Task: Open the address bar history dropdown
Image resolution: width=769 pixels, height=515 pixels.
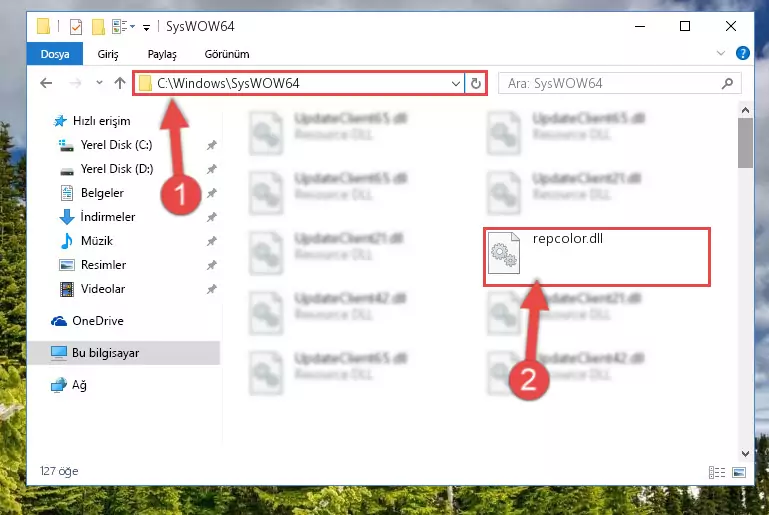Action: coord(456,84)
